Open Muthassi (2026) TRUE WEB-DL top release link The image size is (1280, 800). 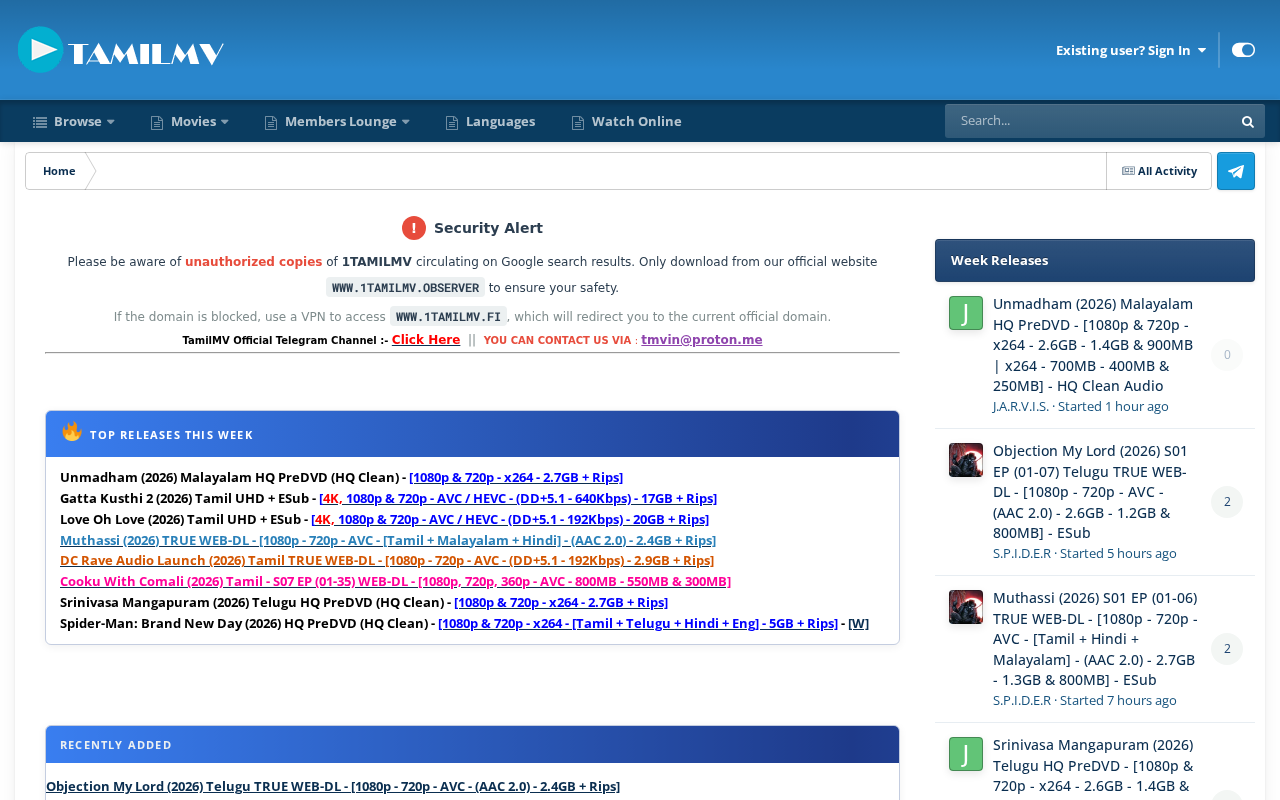pos(388,540)
